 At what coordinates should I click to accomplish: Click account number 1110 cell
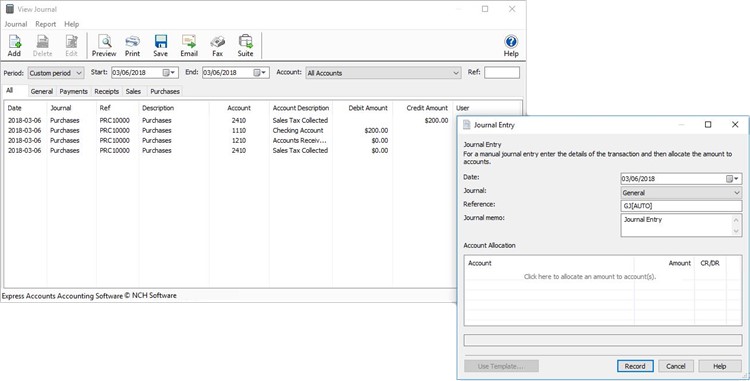coord(239,131)
